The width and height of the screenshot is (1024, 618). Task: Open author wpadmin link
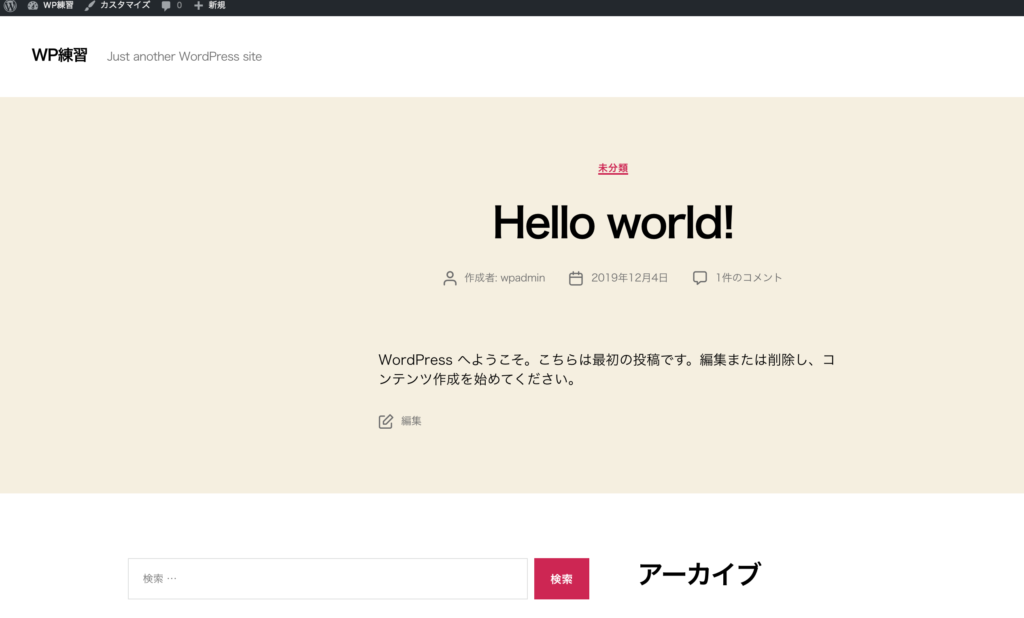(x=522, y=278)
